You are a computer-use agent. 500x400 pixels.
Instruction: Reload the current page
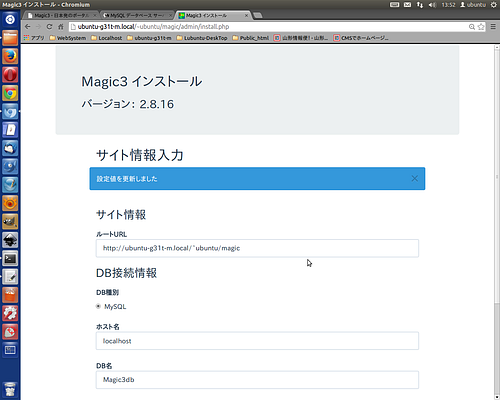(49, 27)
